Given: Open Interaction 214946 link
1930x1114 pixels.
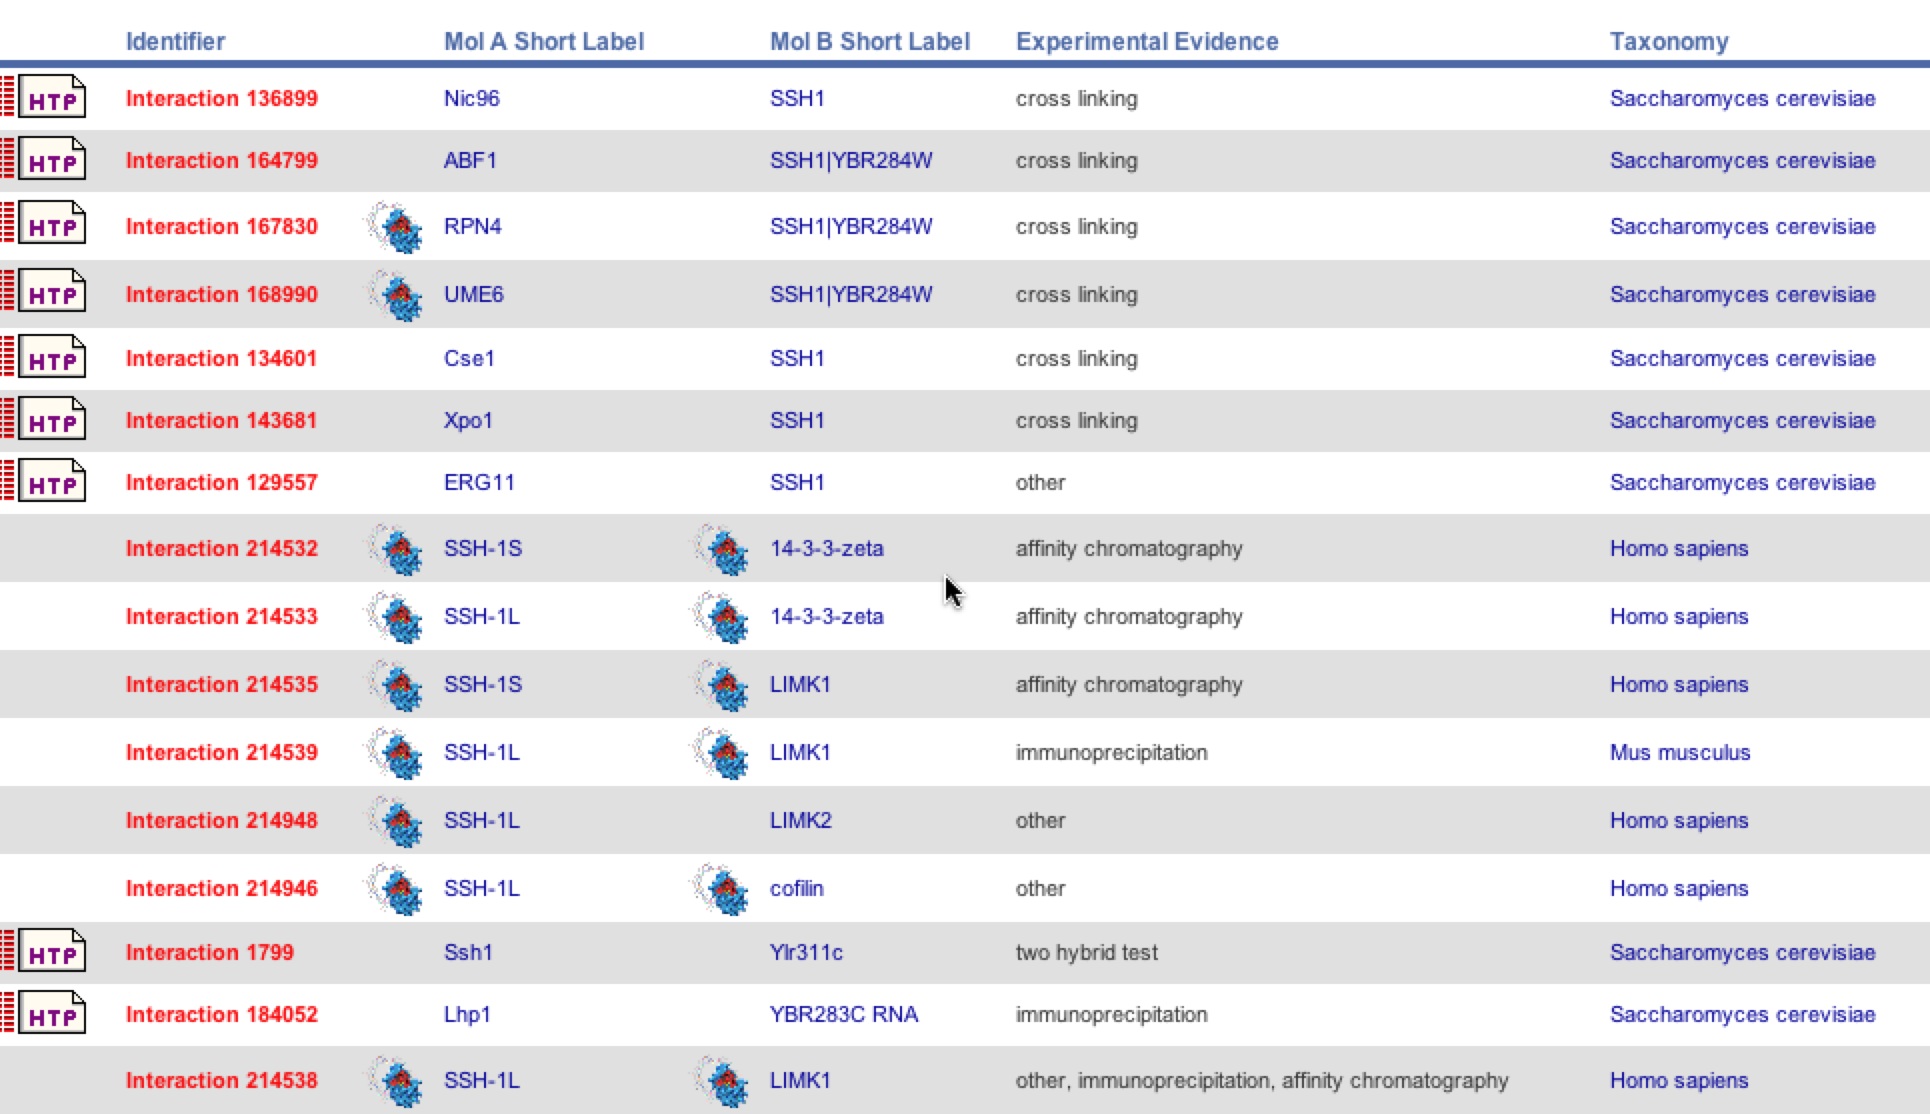Looking at the screenshot, I should click(x=221, y=888).
